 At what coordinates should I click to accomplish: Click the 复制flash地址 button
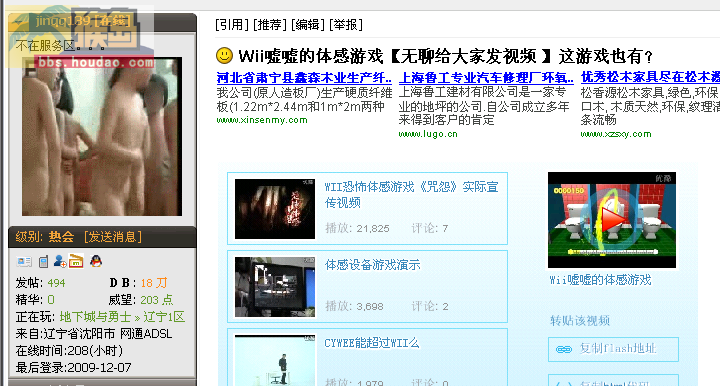(613, 349)
